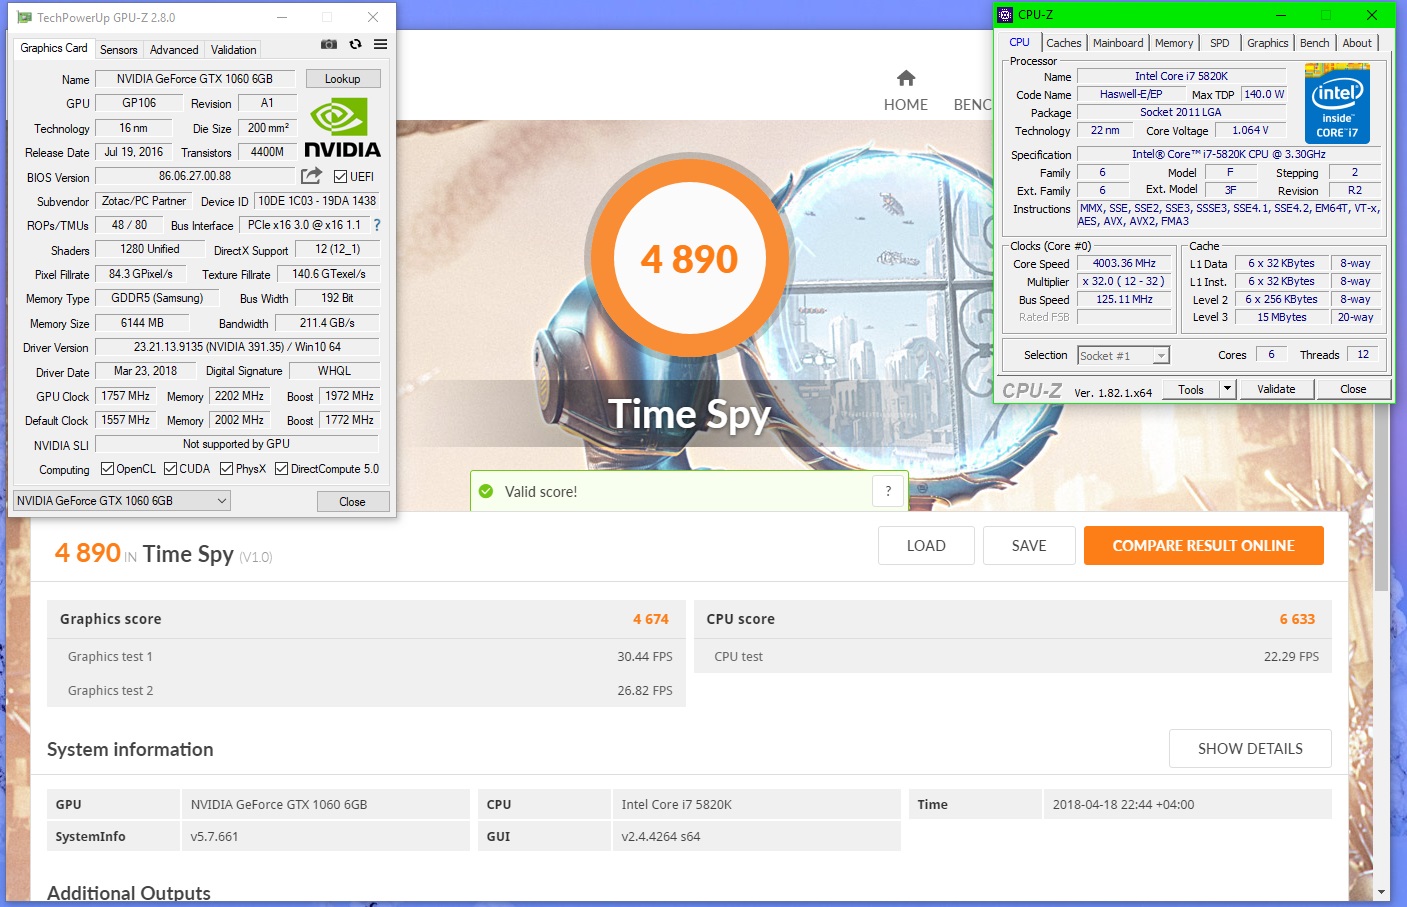
Task: Select the CPU tab in CPU-Z
Action: tap(1020, 42)
